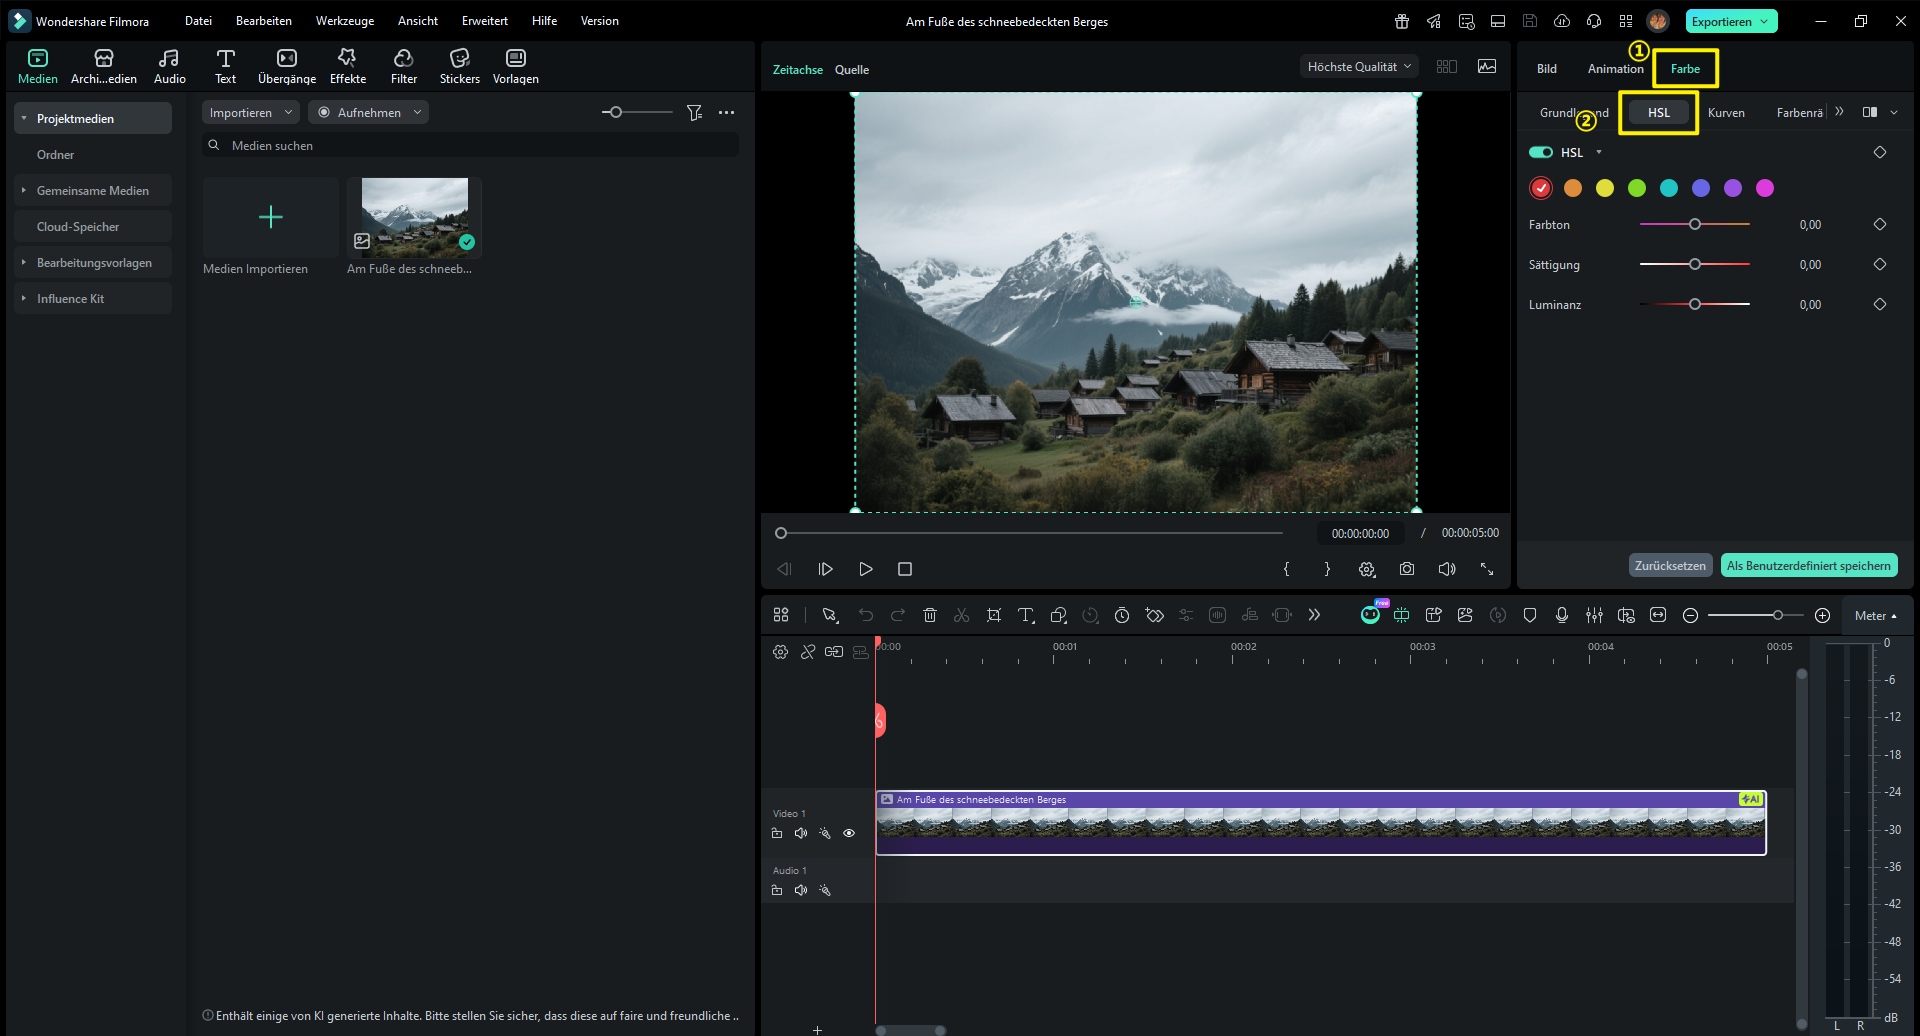Click the scissors split tool in timeline toolbar
This screenshot has width=1920, height=1036.
[961, 614]
